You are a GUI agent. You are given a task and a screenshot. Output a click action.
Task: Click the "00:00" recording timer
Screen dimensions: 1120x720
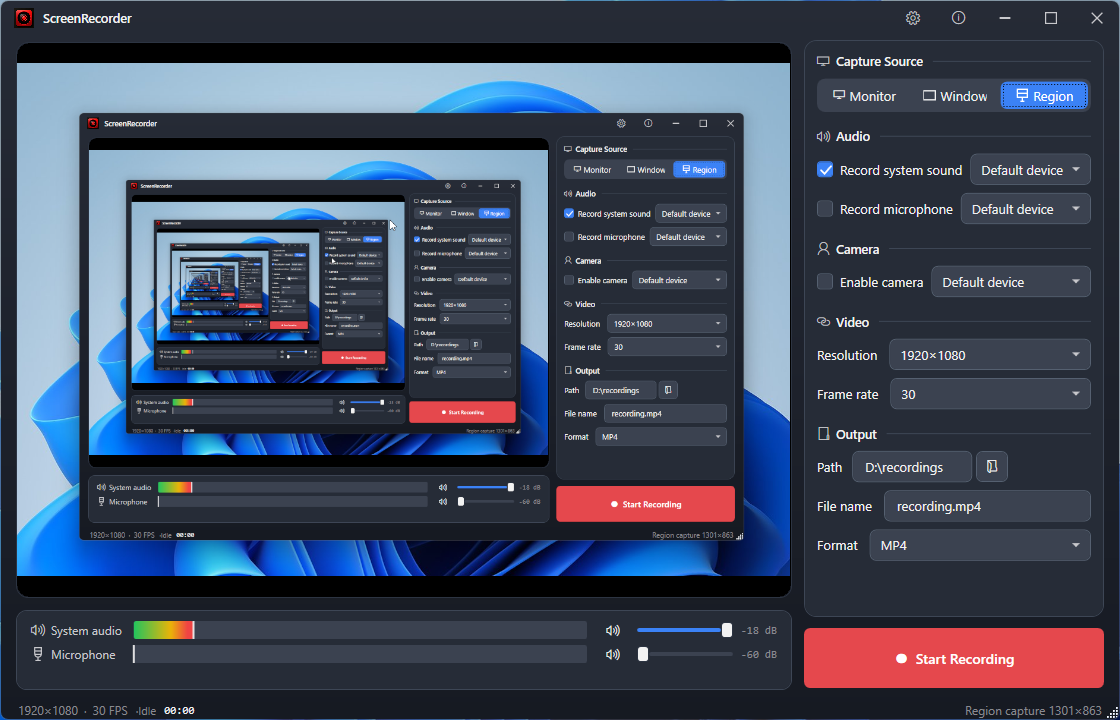[x=179, y=711]
